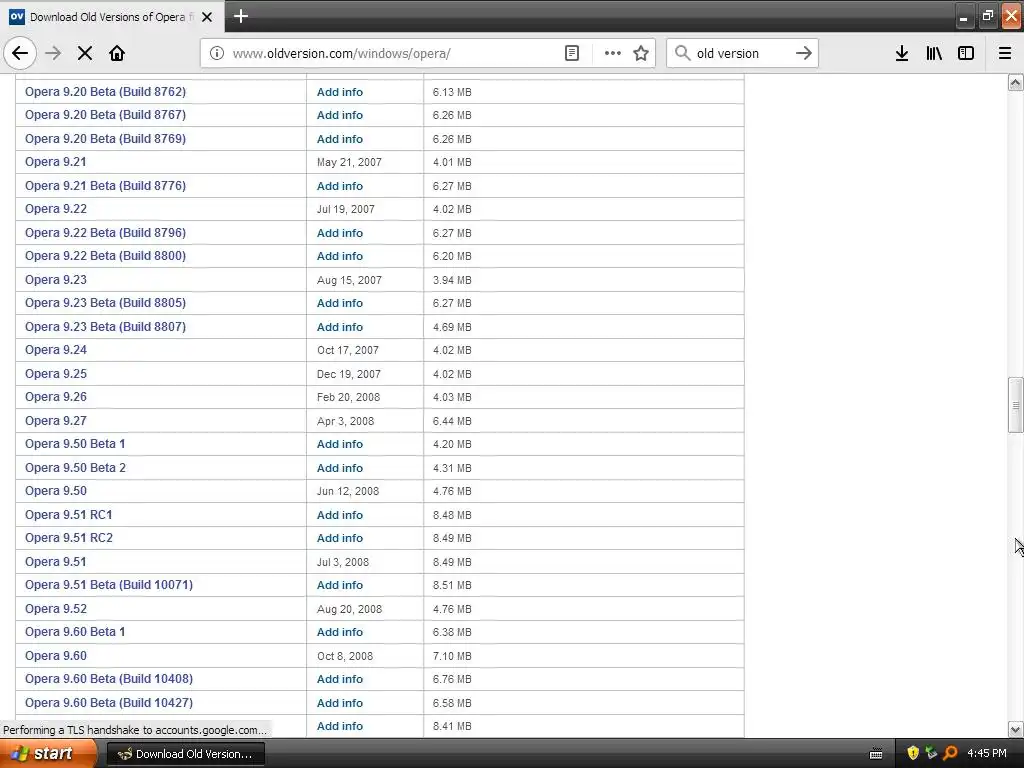Click the taskbar clock showing 4:45 PM

pyautogui.click(x=987, y=754)
